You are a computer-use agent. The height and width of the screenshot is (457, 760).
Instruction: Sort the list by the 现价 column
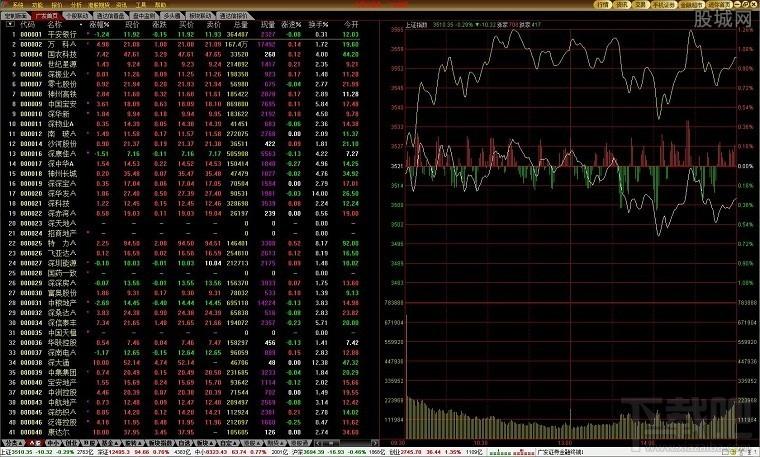coord(132,24)
